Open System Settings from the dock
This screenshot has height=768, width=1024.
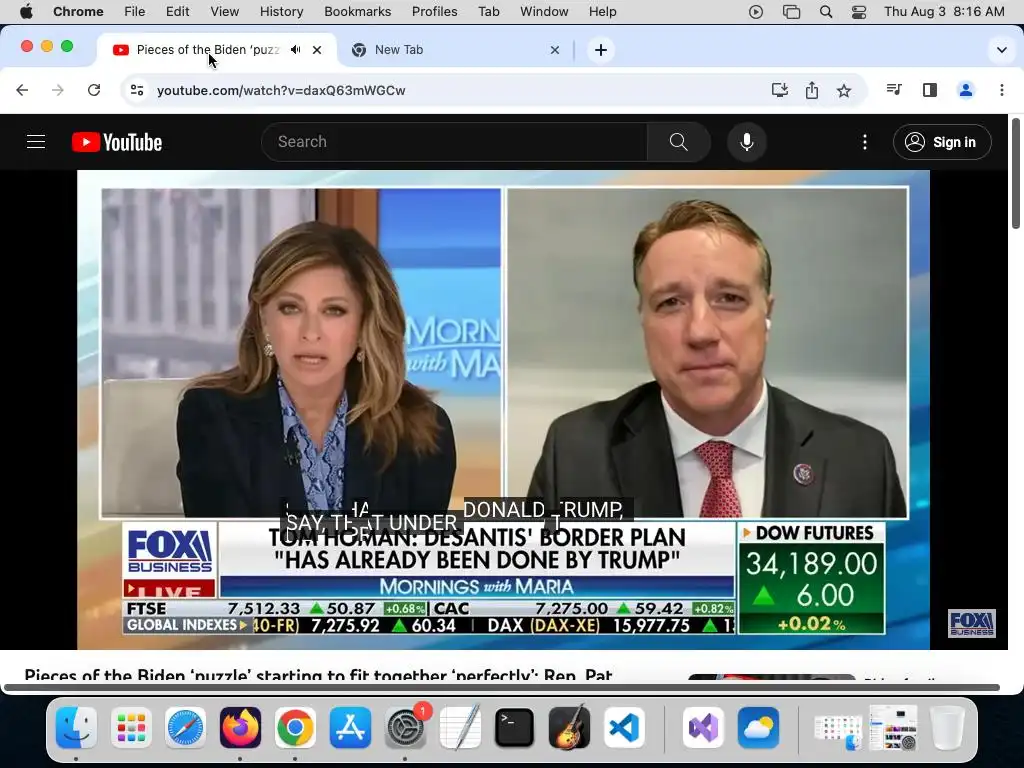click(405, 727)
